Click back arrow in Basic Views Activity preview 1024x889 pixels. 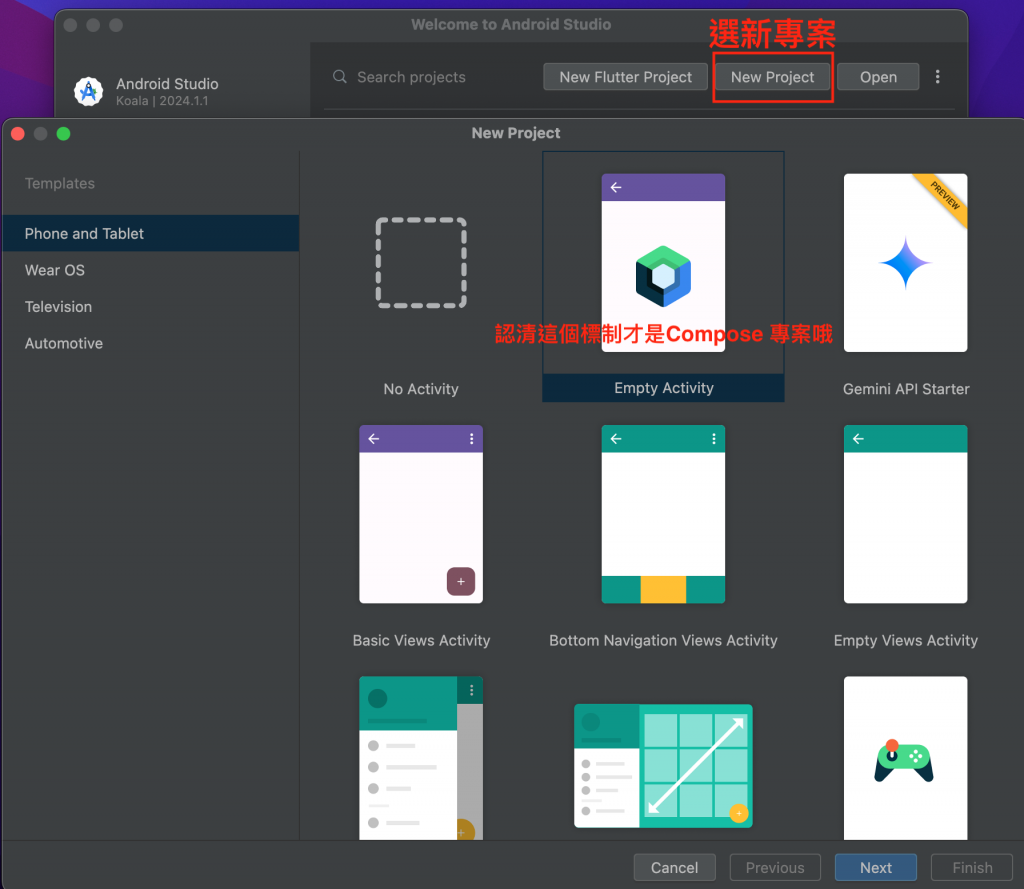point(374,439)
